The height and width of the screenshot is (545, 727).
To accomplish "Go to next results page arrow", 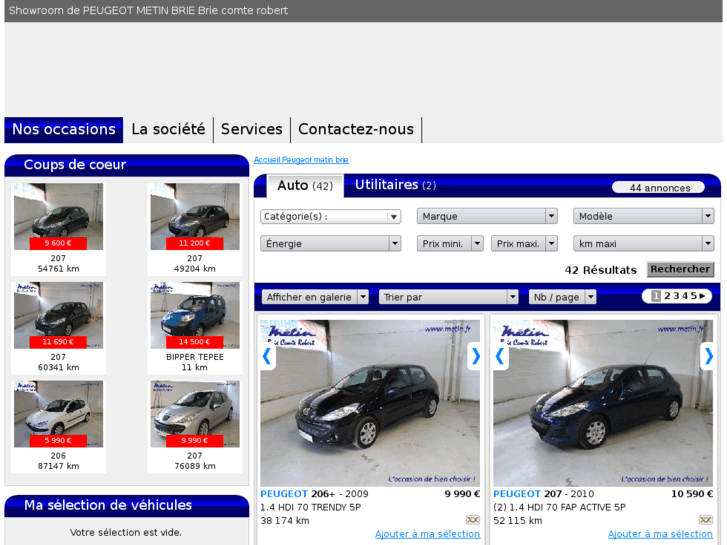I will click(x=702, y=296).
